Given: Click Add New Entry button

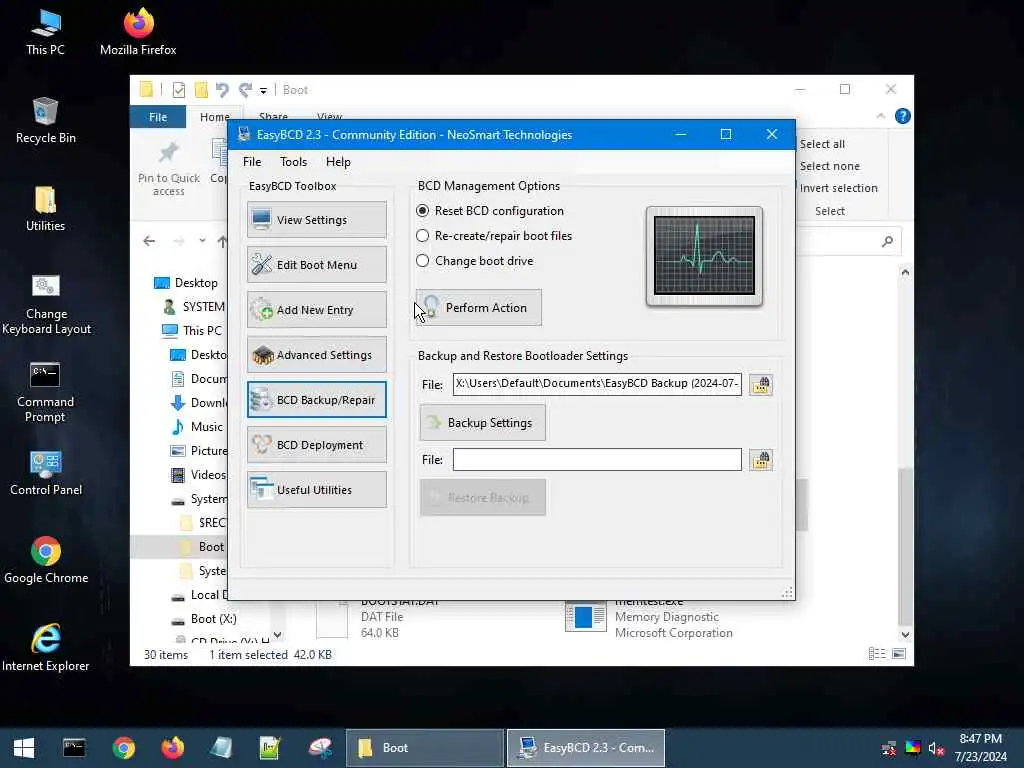Looking at the screenshot, I should (317, 310).
